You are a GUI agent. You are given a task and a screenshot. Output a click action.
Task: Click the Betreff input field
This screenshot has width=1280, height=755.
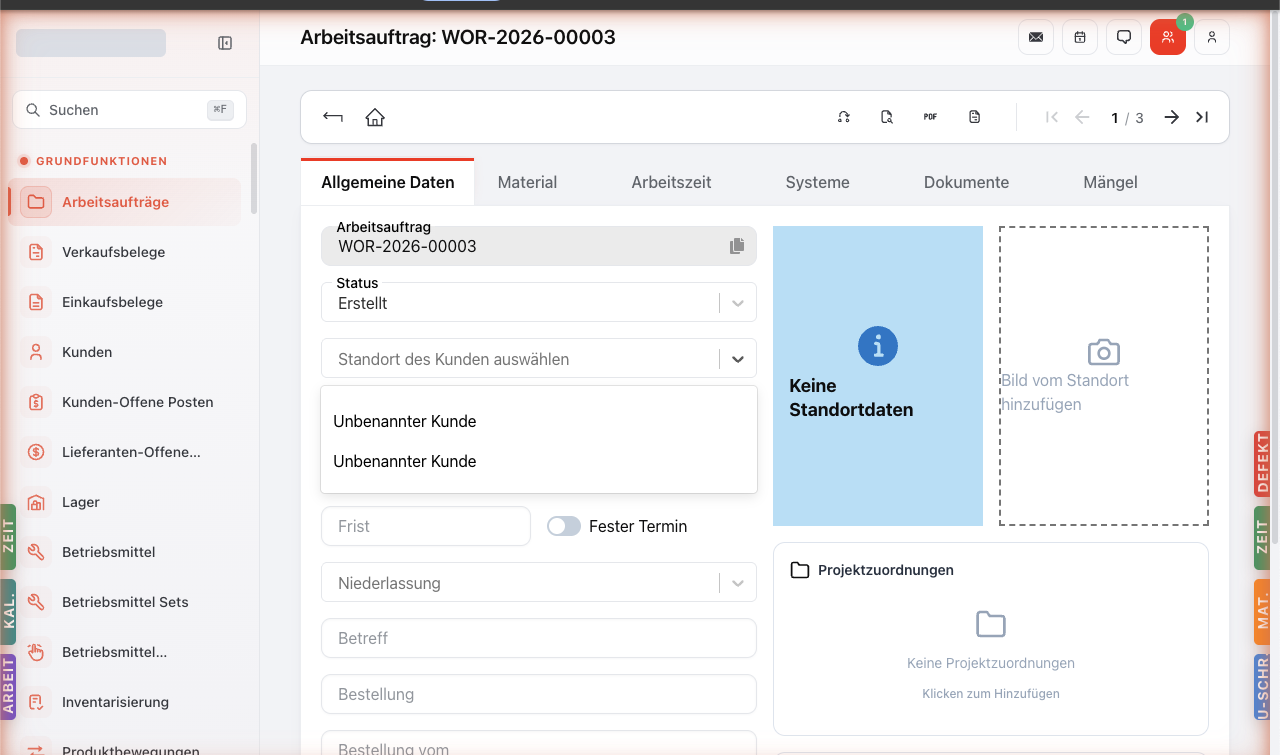[x=539, y=638]
